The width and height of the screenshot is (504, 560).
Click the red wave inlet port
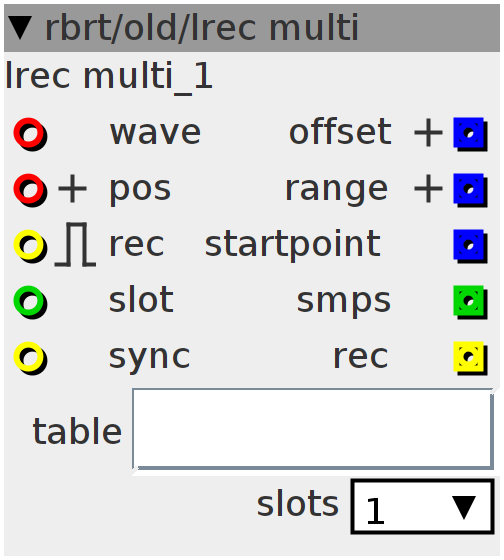pos(30,134)
